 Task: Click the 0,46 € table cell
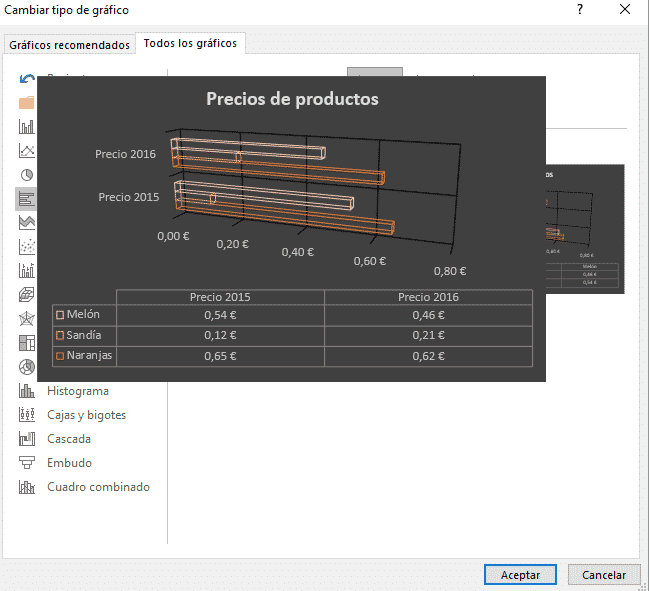(x=428, y=315)
